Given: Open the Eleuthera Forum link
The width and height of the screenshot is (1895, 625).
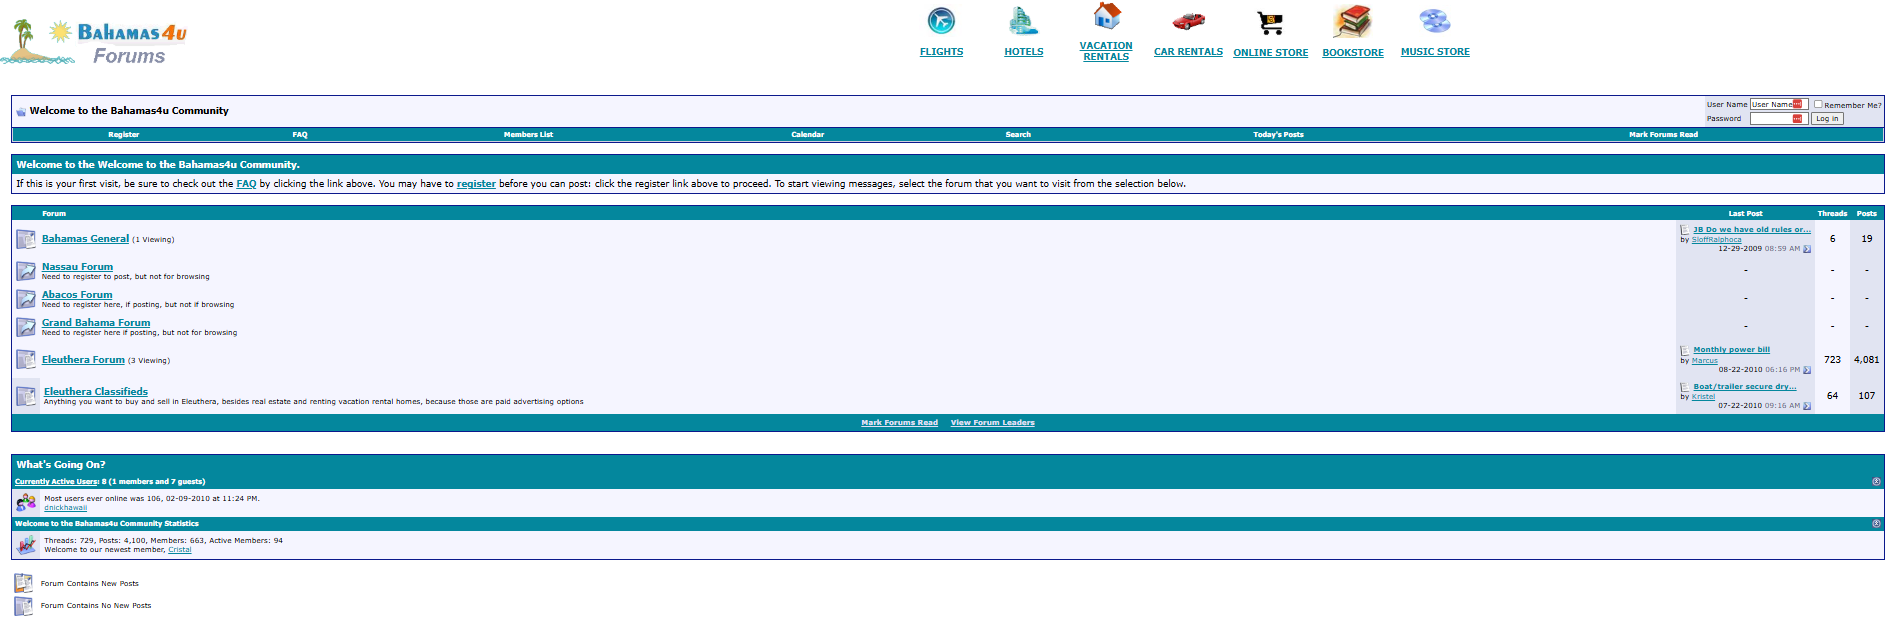Looking at the screenshot, I should coord(83,360).
